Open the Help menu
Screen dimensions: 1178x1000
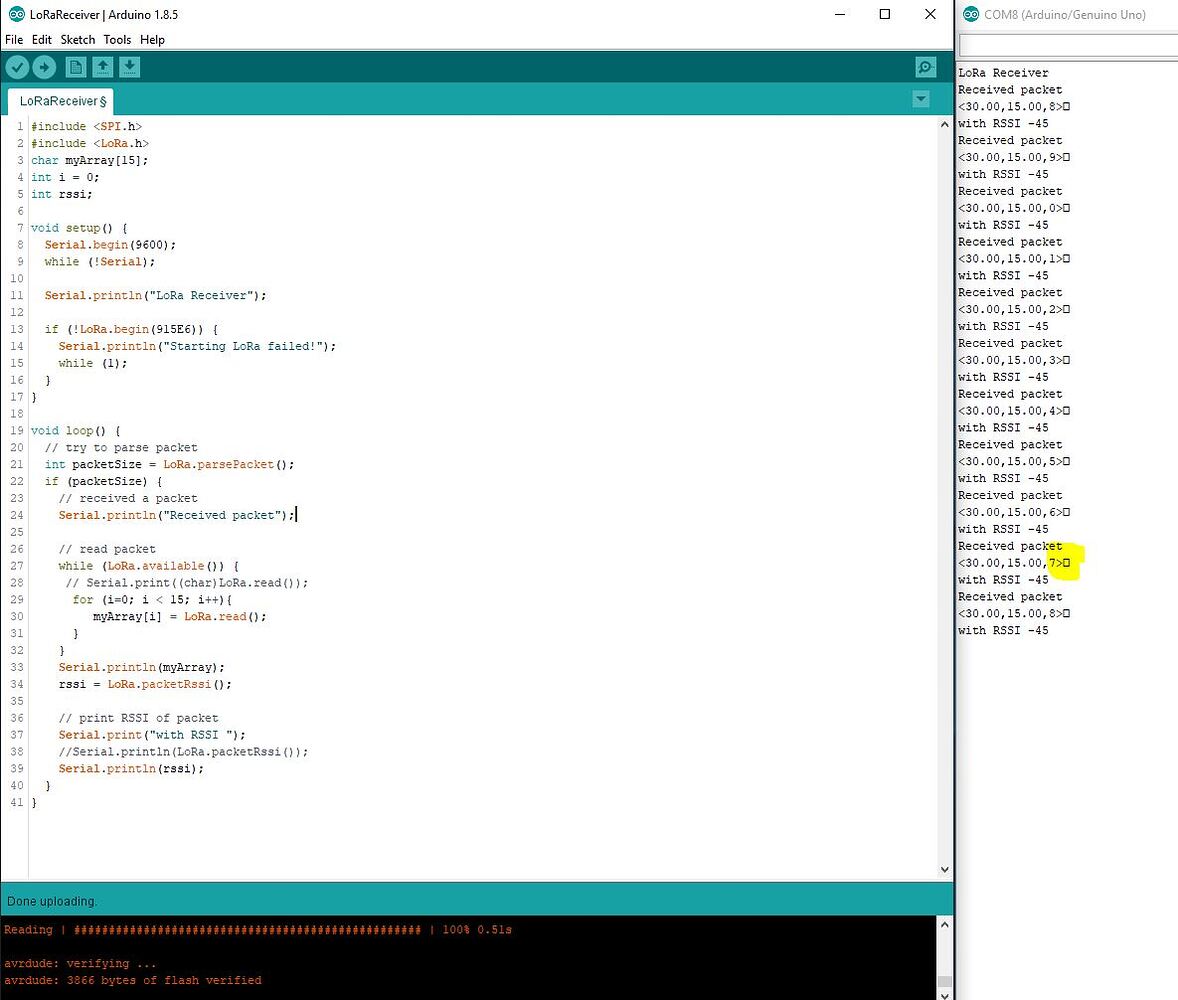click(152, 40)
